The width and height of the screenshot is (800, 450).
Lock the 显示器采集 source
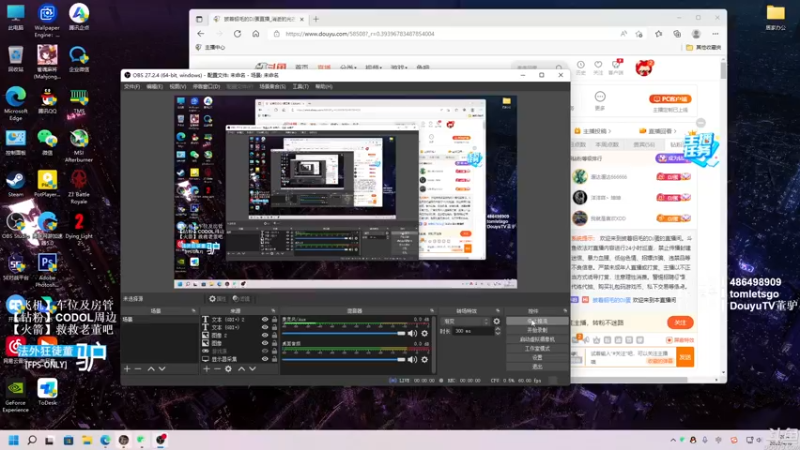(x=274, y=359)
